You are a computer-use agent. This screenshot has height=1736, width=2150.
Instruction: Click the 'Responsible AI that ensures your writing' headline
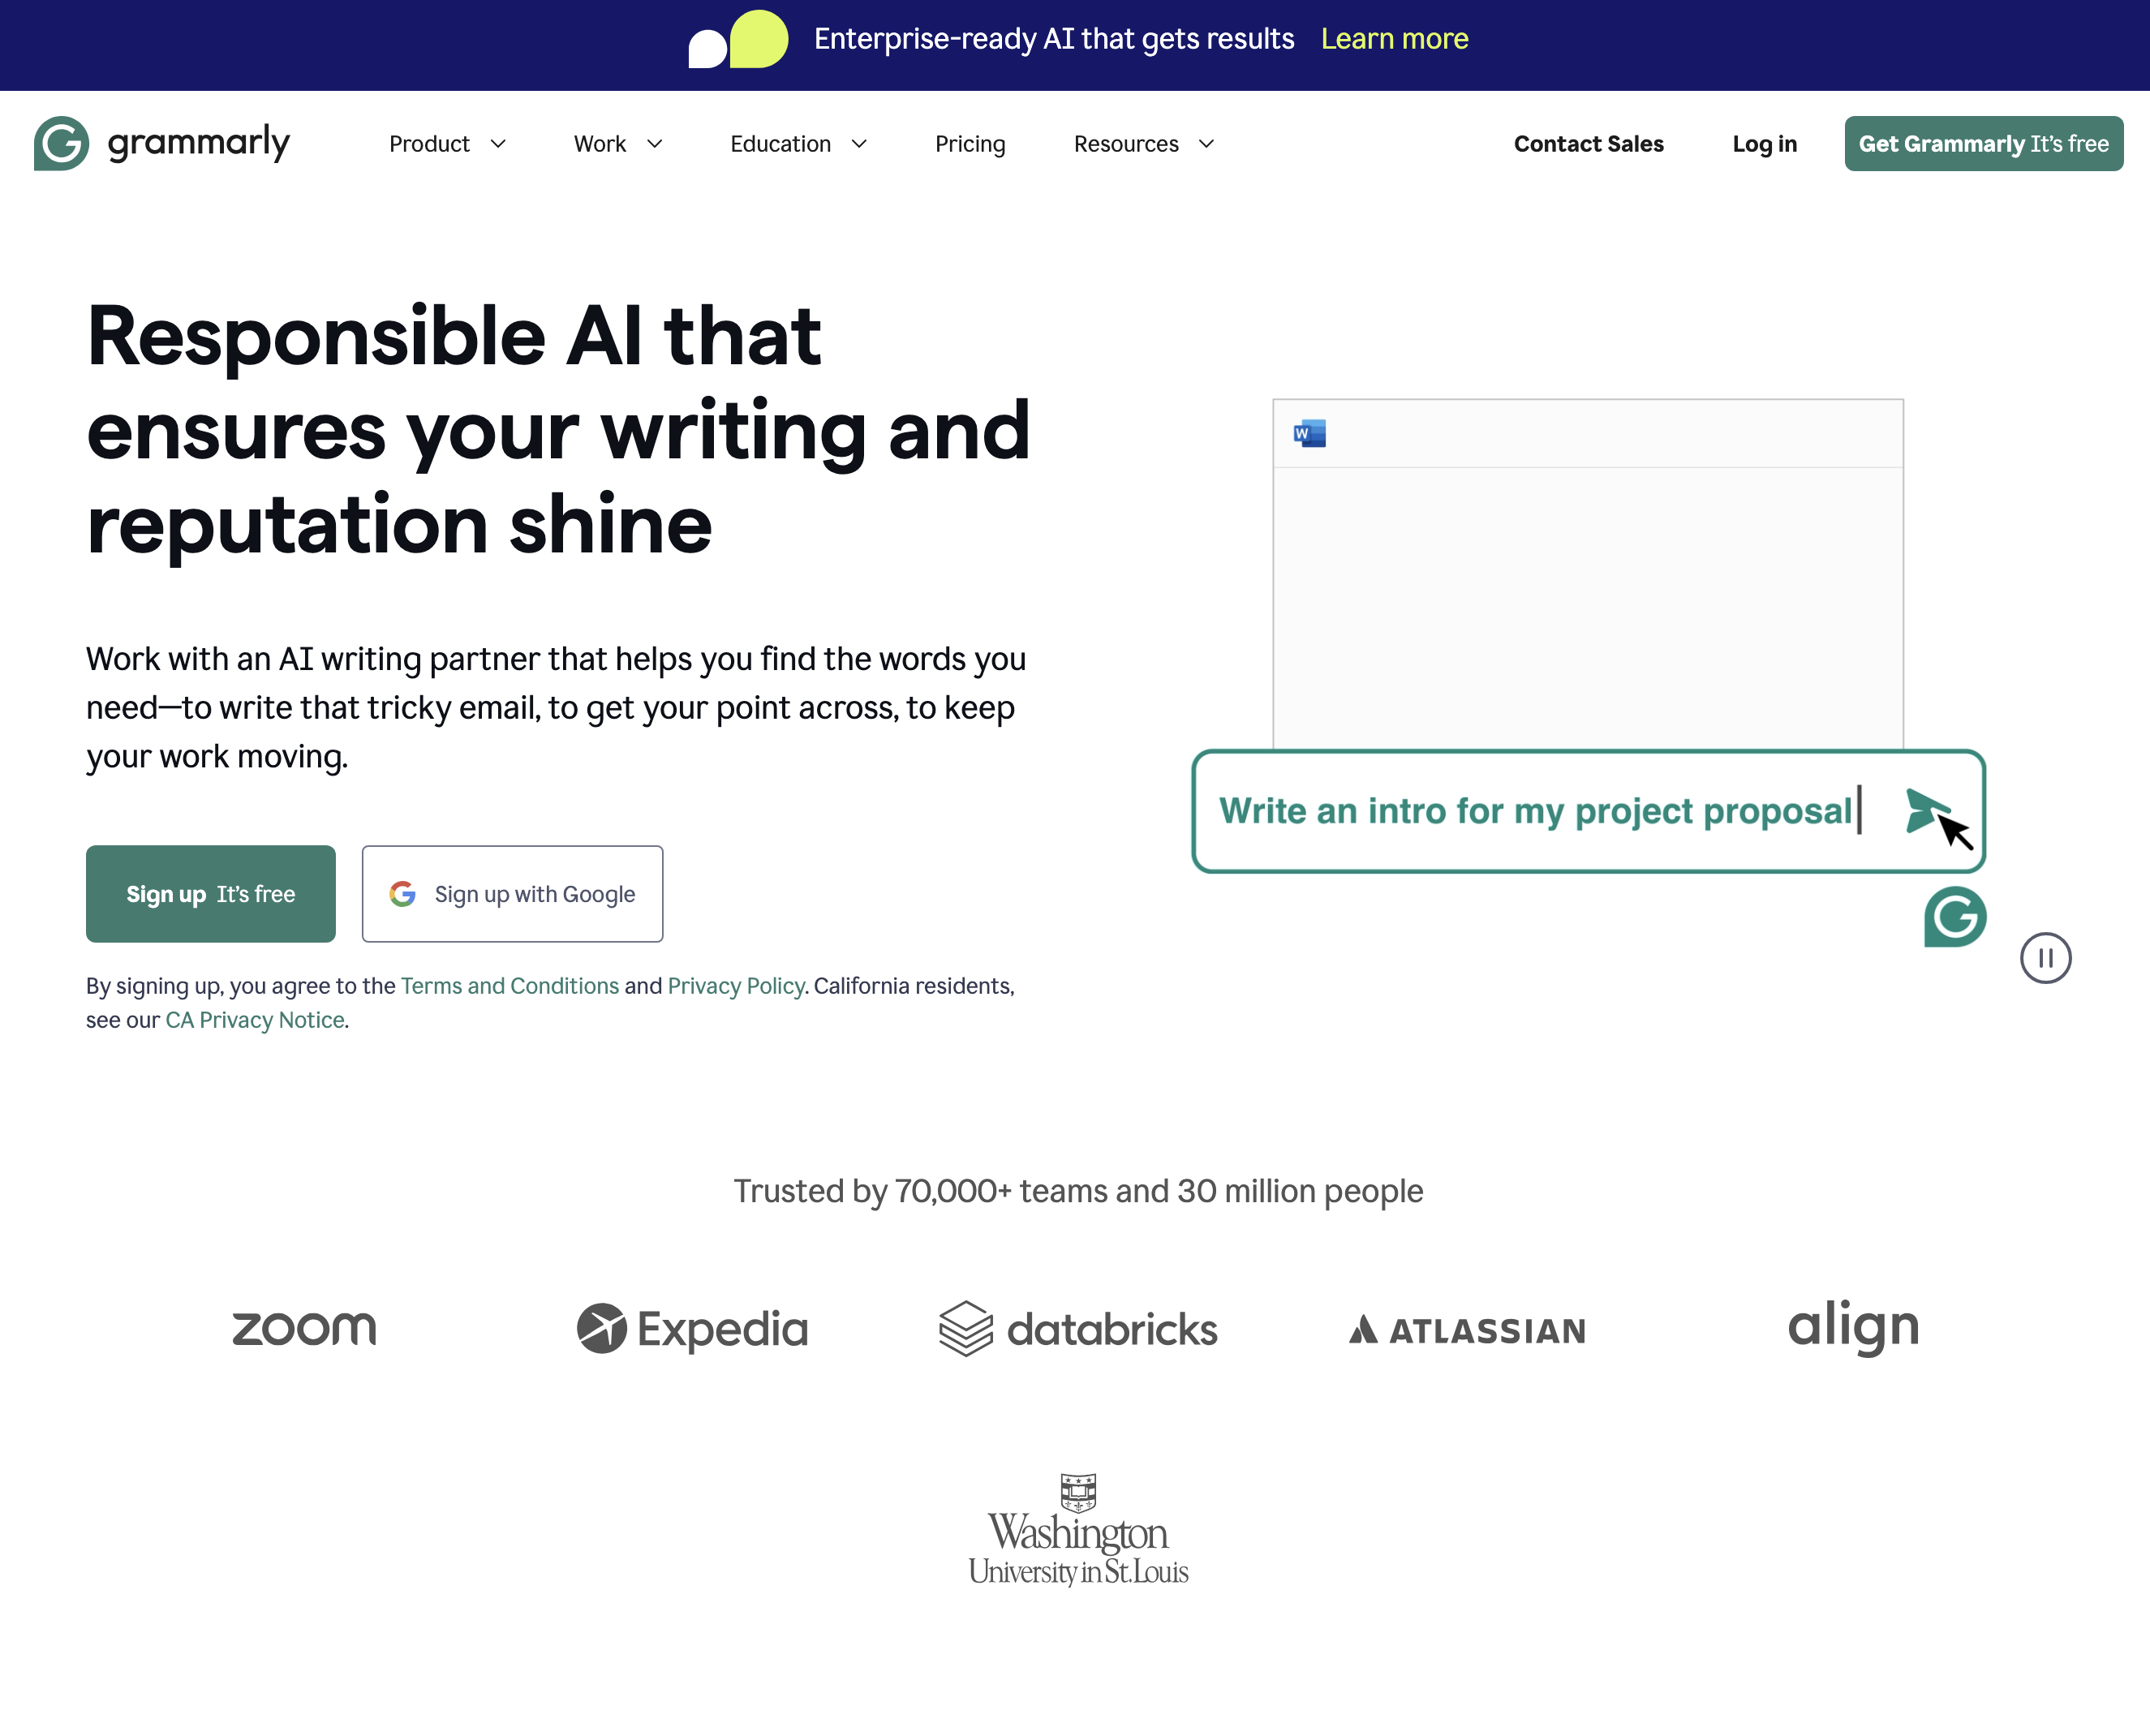coord(558,430)
